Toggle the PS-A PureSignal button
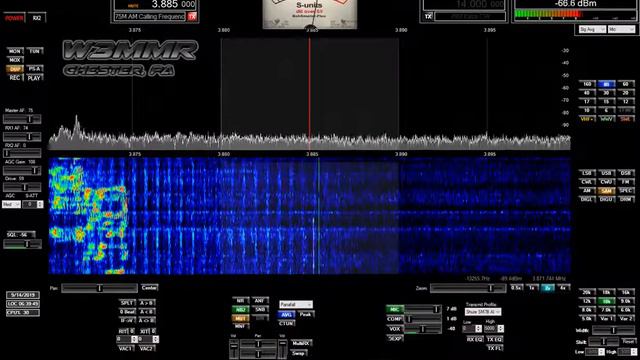This screenshot has width=640, height=360. coord(34,69)
